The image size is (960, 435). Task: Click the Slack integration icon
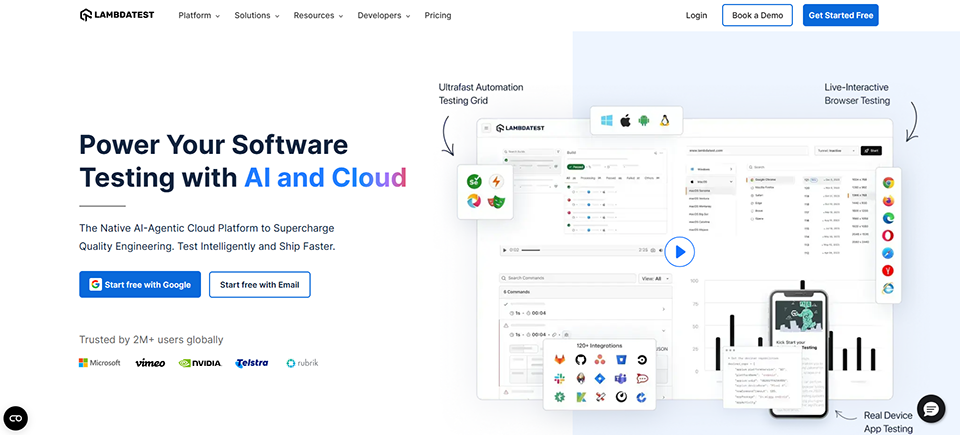(560, 379)
